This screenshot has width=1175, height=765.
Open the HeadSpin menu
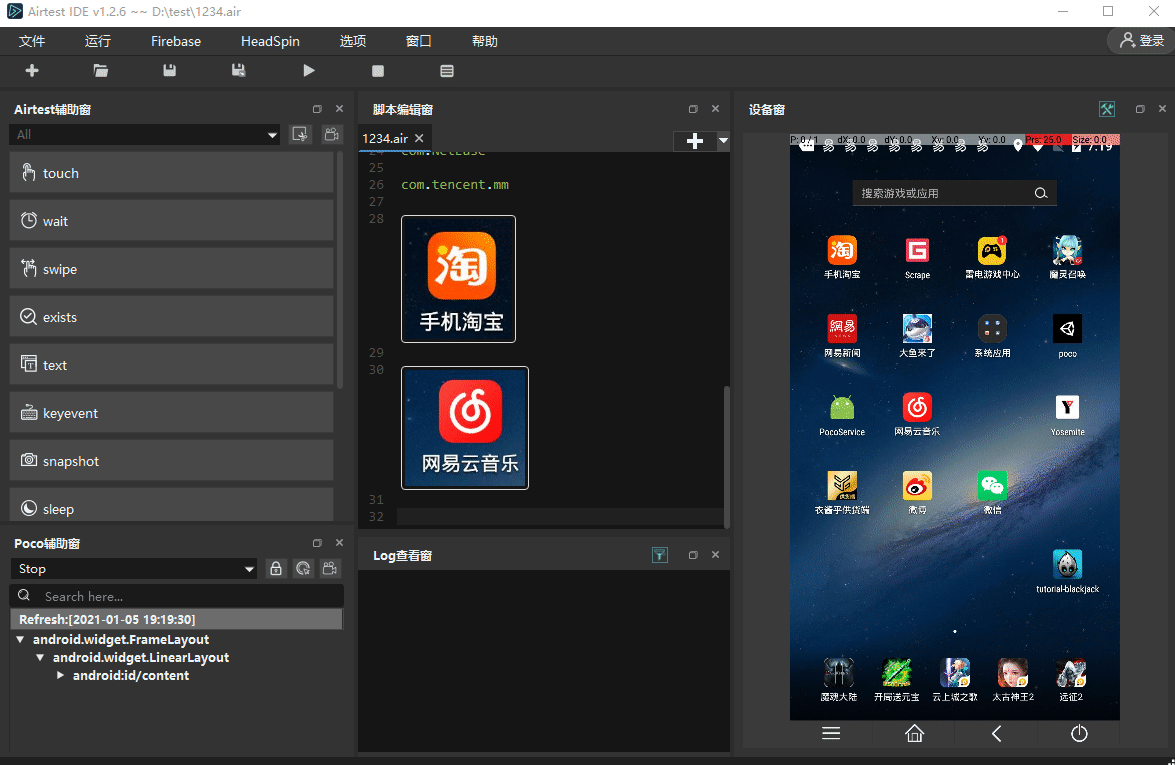pos(271,41)
